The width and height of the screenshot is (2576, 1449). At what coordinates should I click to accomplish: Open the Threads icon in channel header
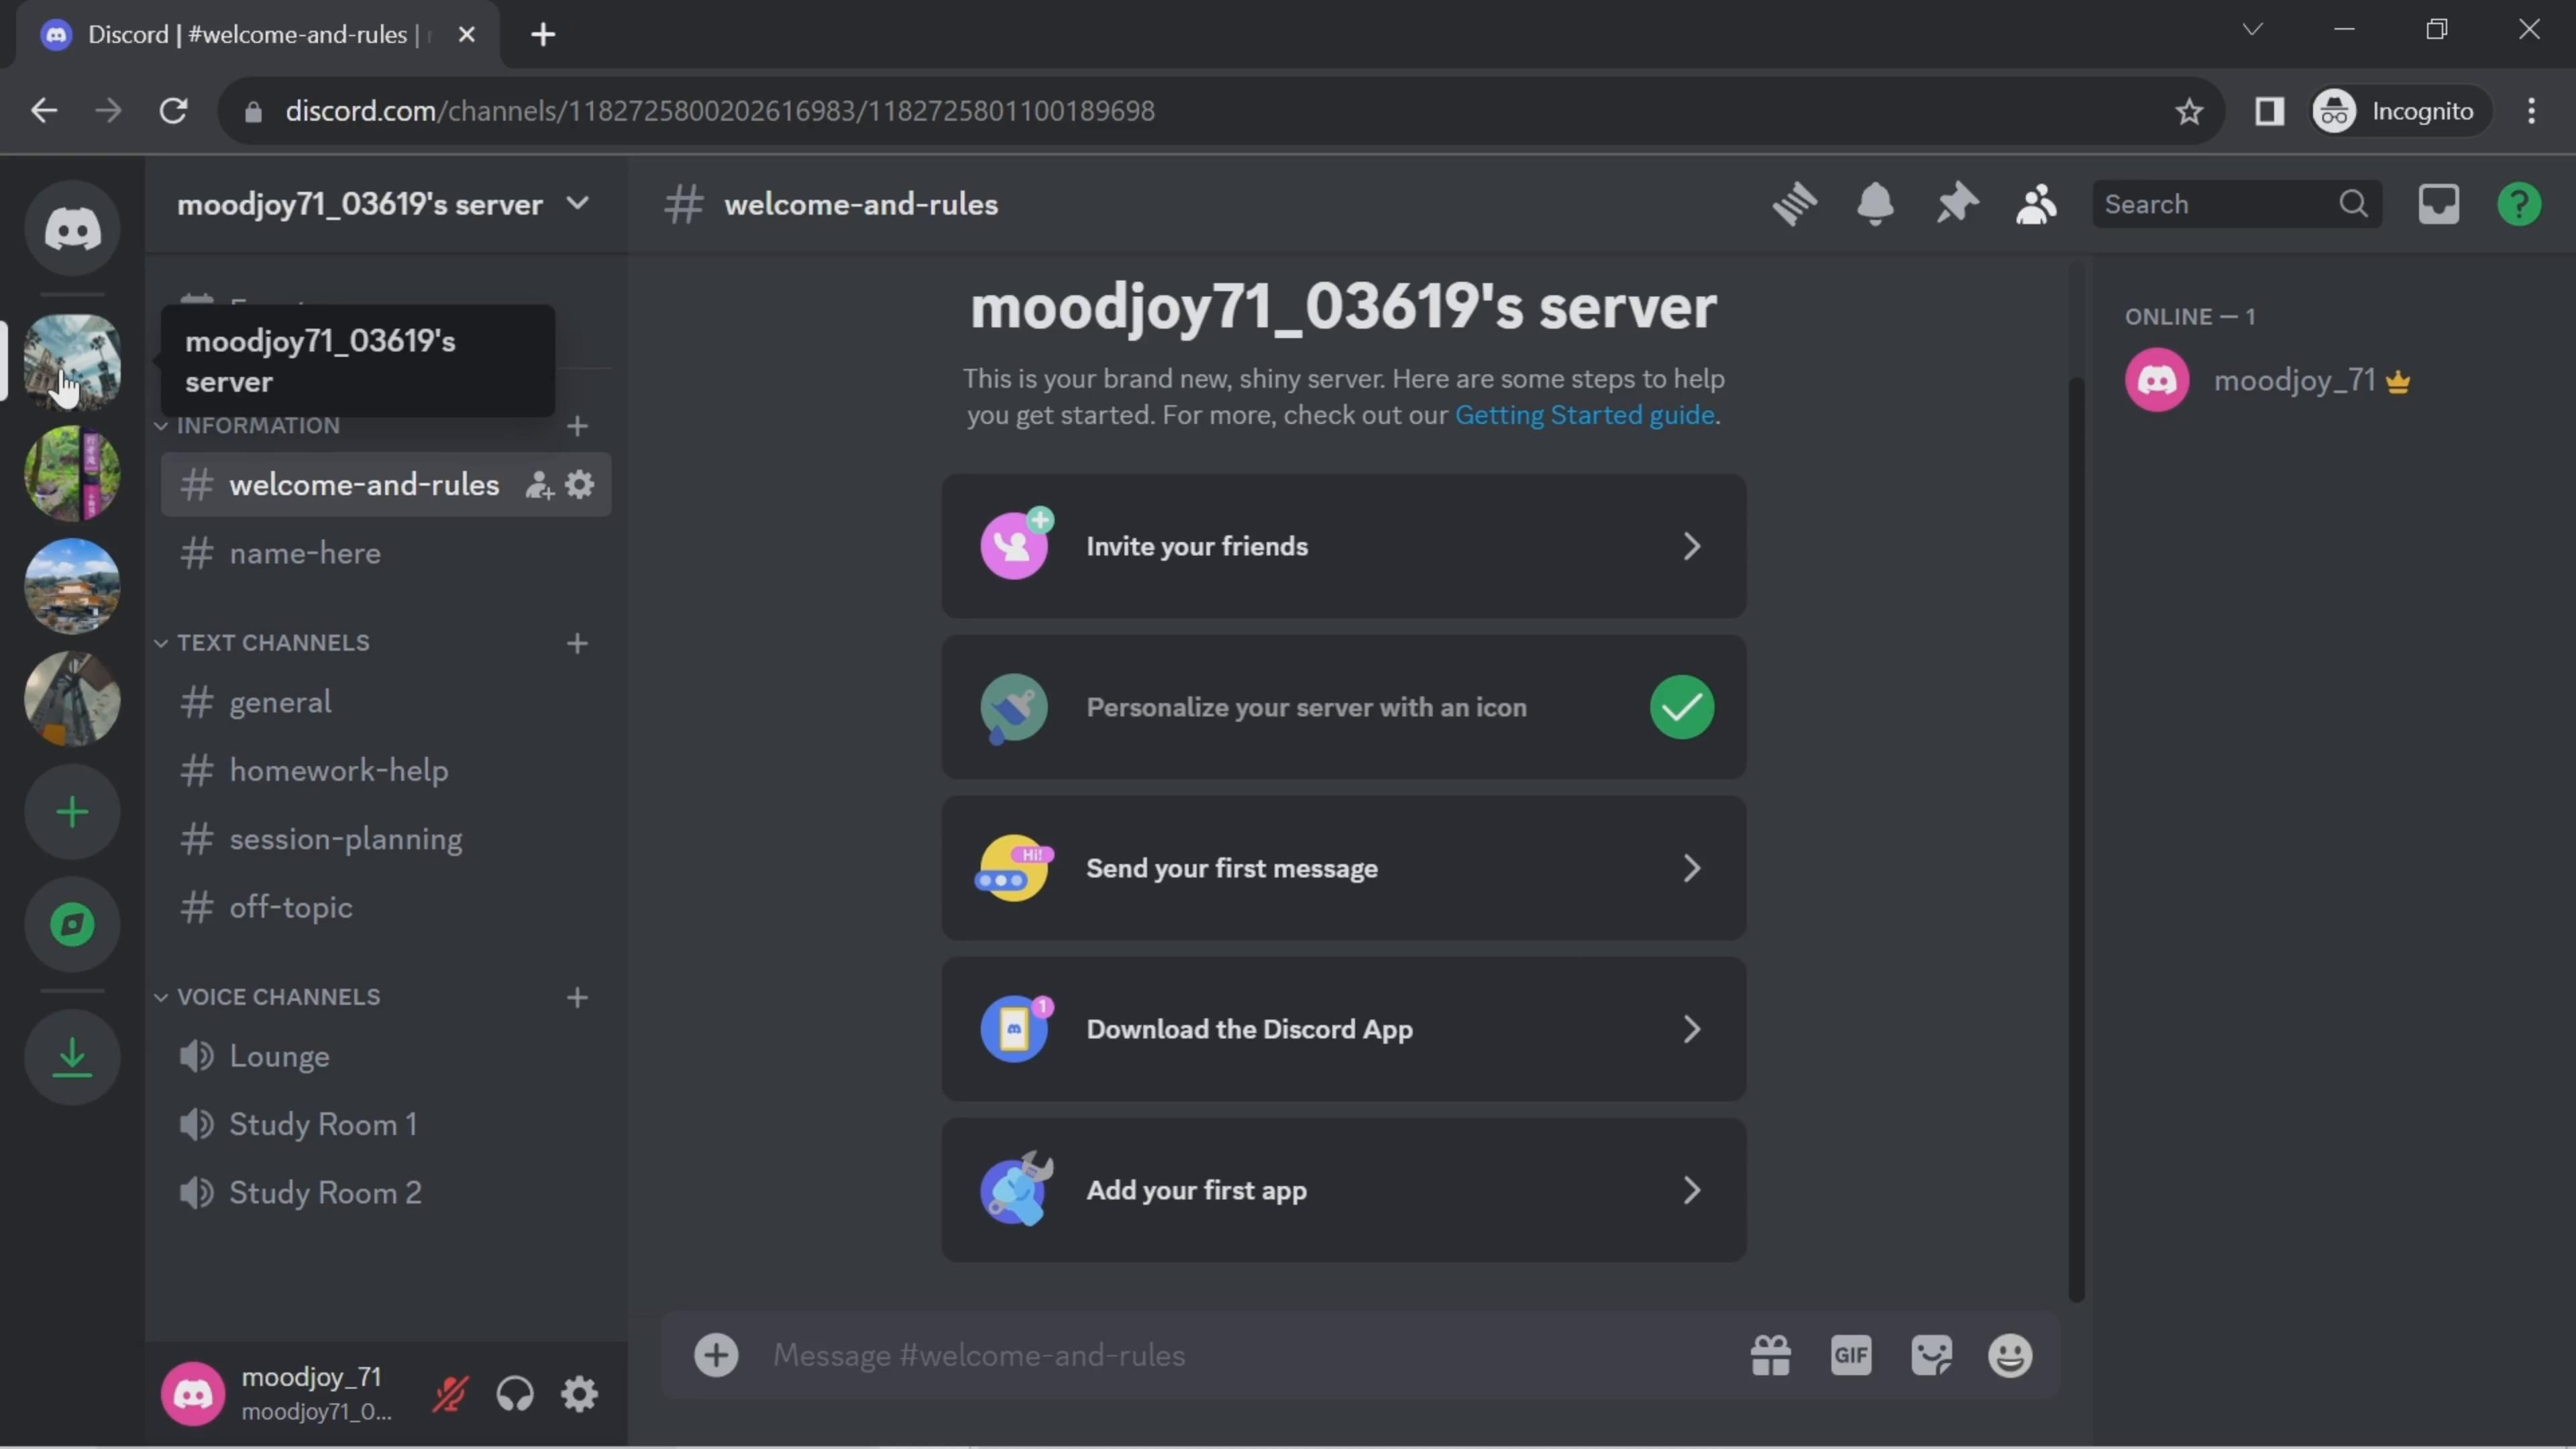click(1795, 204)
